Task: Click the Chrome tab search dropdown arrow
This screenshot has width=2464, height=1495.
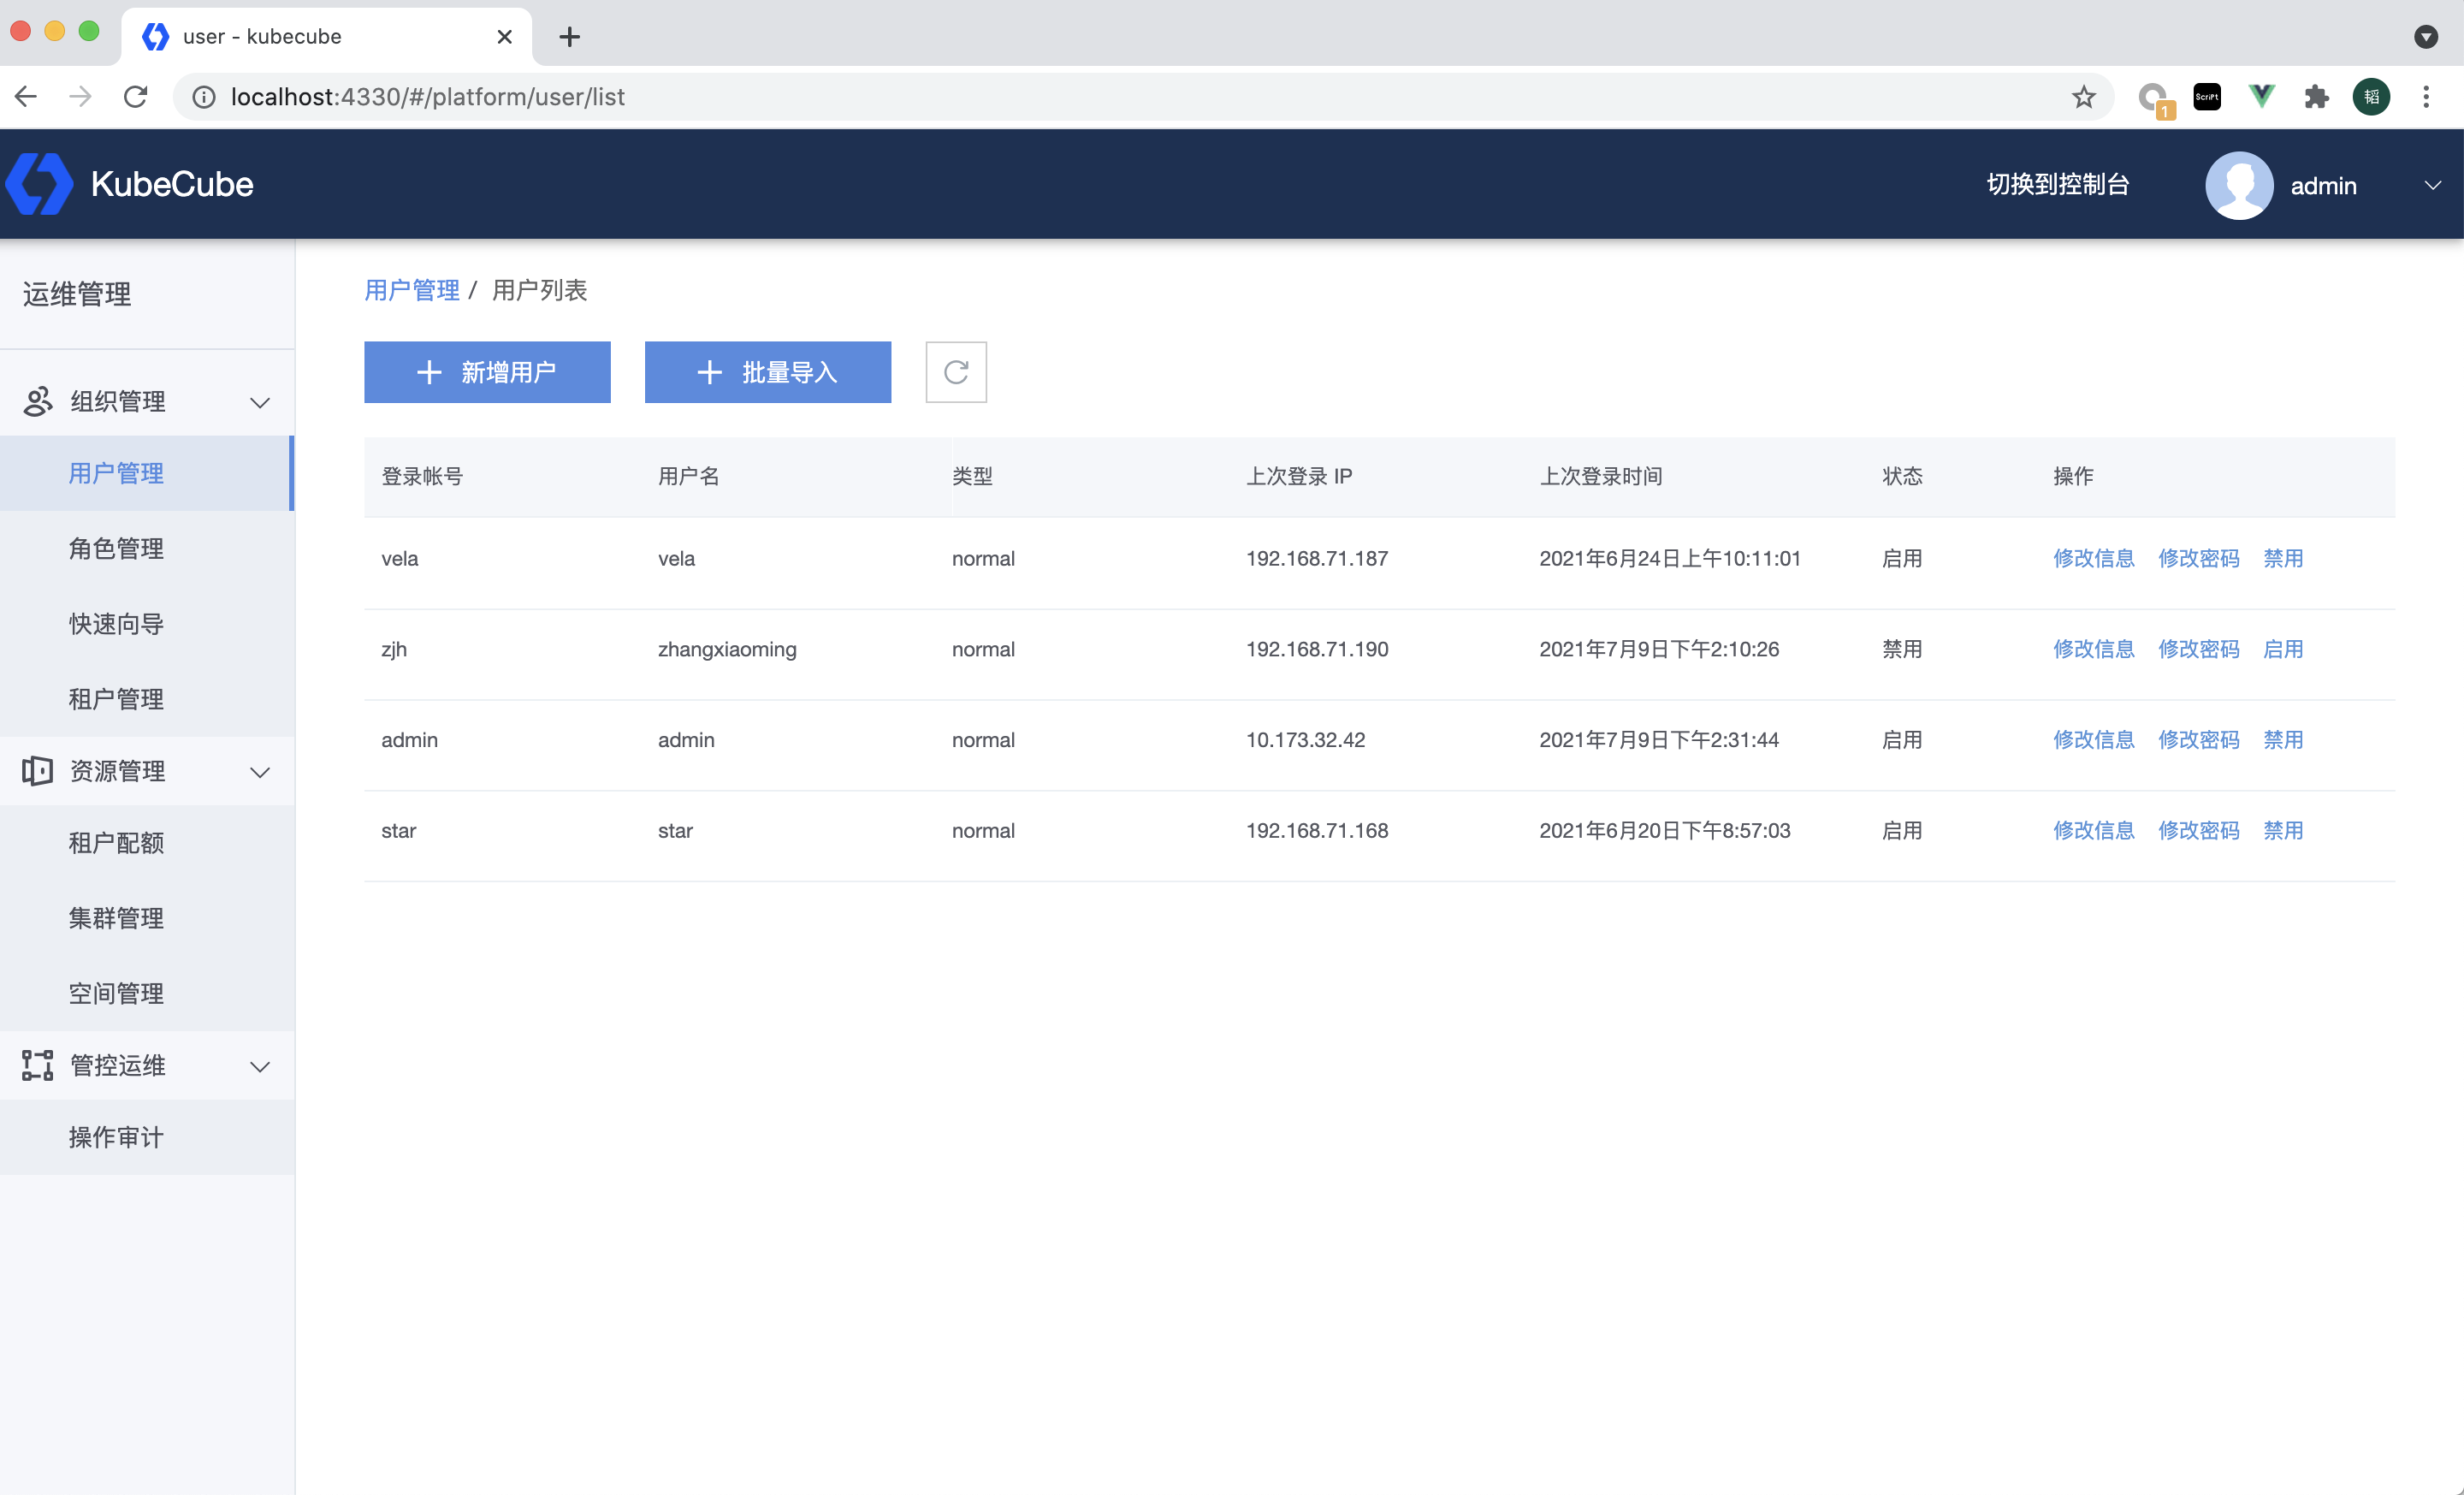Action: 2426,37
